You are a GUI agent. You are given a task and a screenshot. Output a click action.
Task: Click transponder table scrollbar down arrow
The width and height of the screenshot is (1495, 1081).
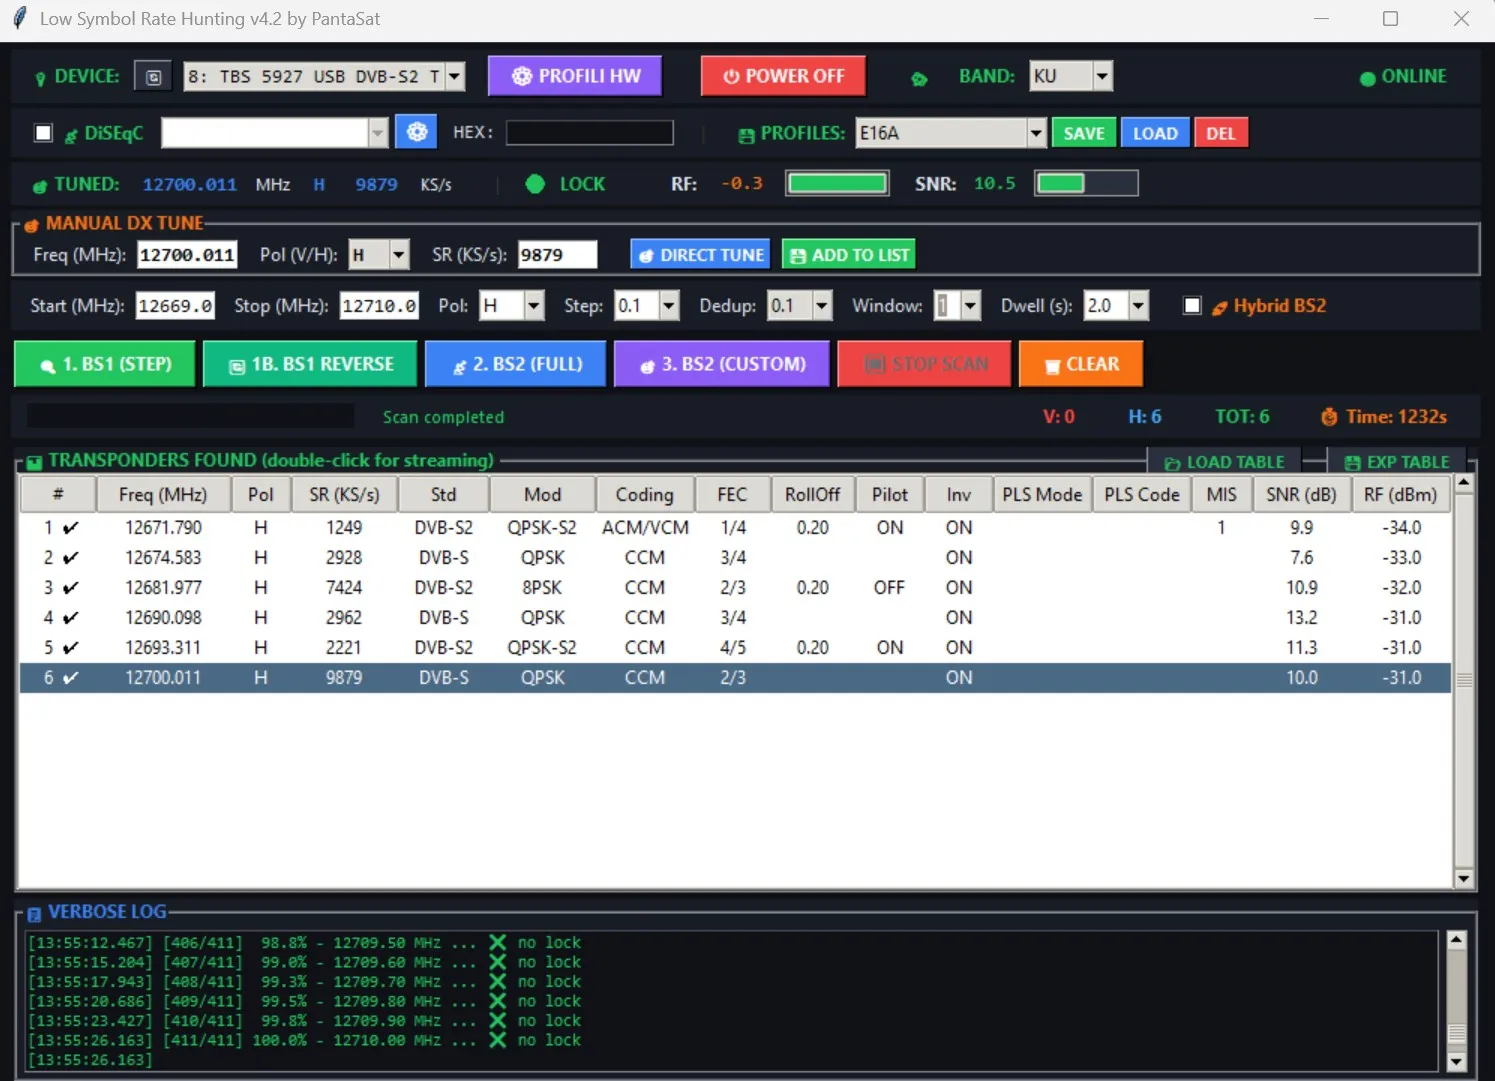[x=1464, y=879]
